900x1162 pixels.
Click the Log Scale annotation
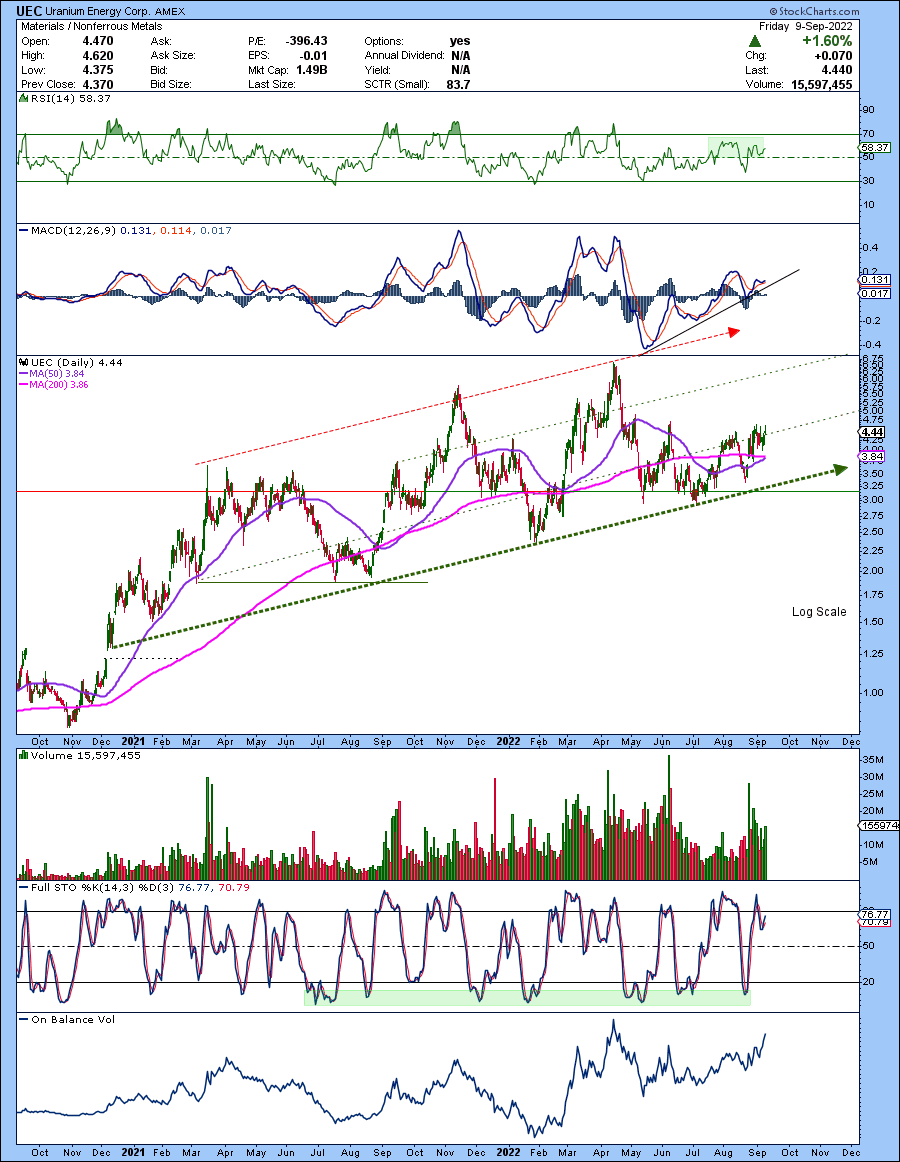click(x=819, y=612)
